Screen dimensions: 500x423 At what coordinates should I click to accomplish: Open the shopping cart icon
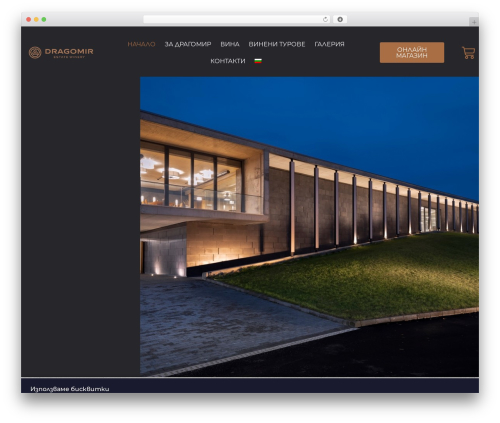click(468, 53)
